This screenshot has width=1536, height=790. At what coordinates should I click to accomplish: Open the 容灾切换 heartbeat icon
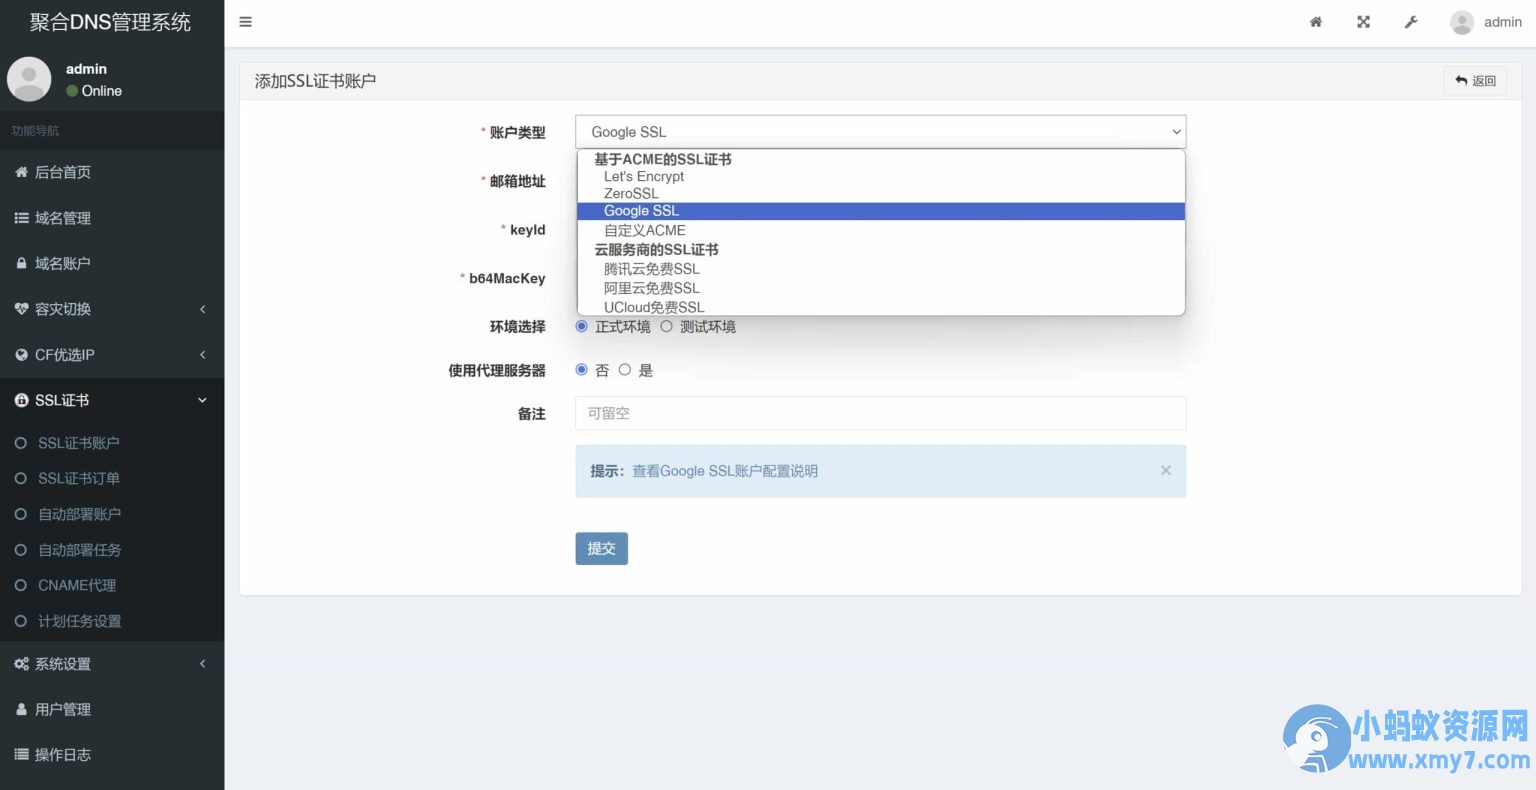pyautogui.click(x=21, y=309)
